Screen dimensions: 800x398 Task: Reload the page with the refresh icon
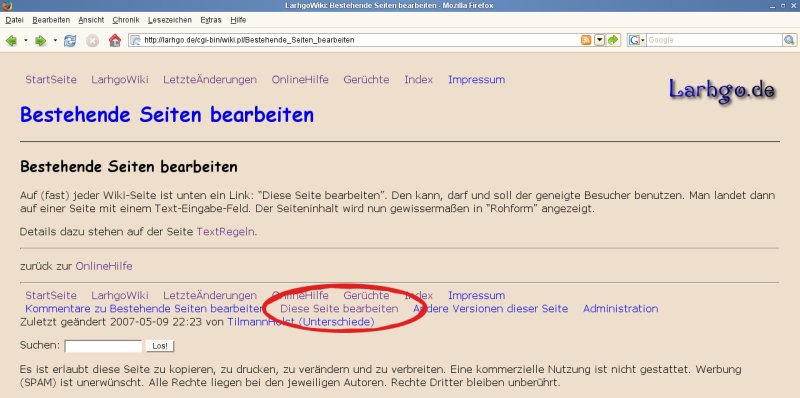[x=70, y=40]
